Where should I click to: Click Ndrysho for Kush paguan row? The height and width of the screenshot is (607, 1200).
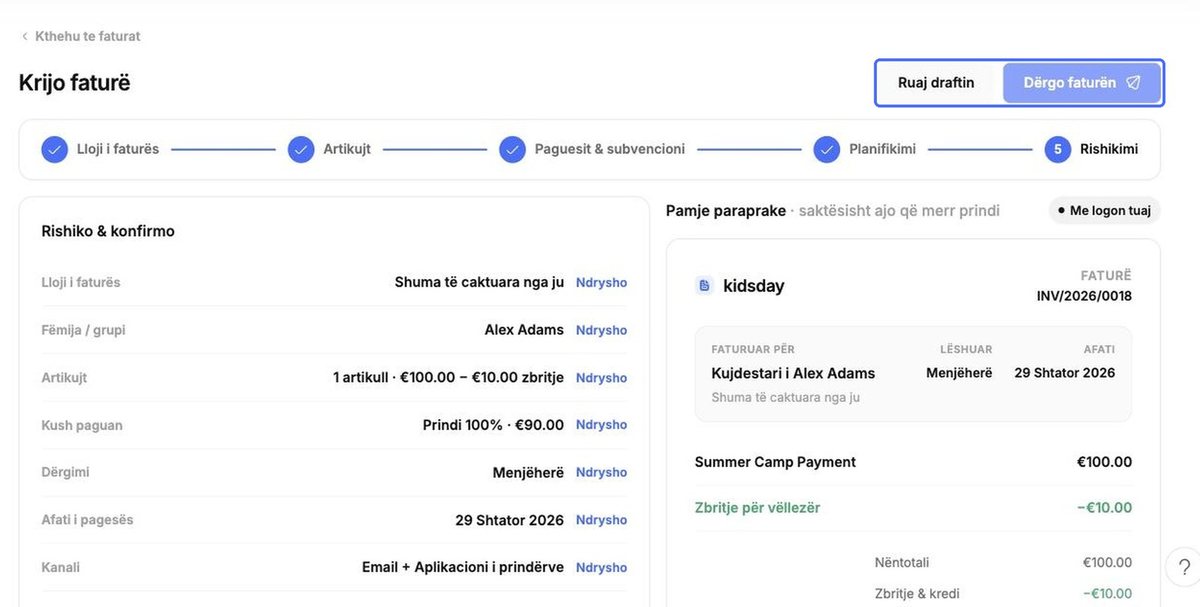pos(601,425)
